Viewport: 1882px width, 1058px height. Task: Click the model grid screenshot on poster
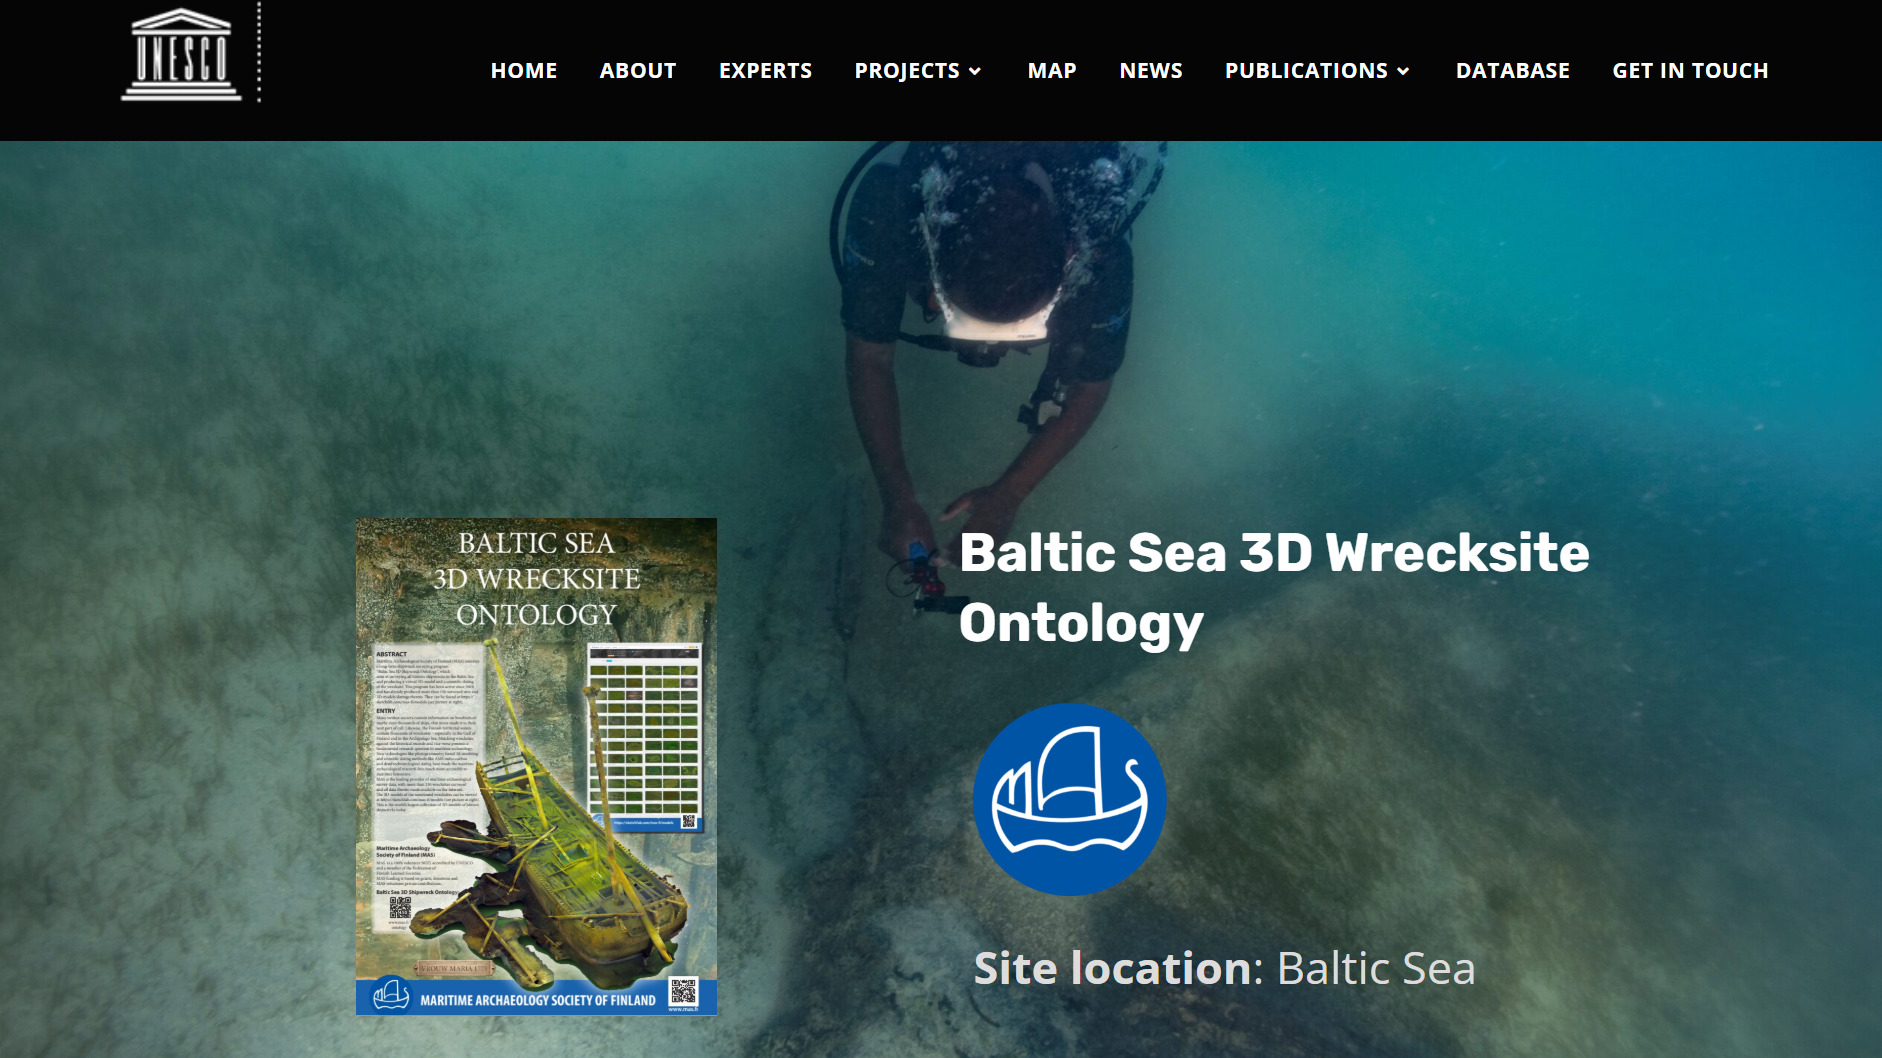(645, 738)
